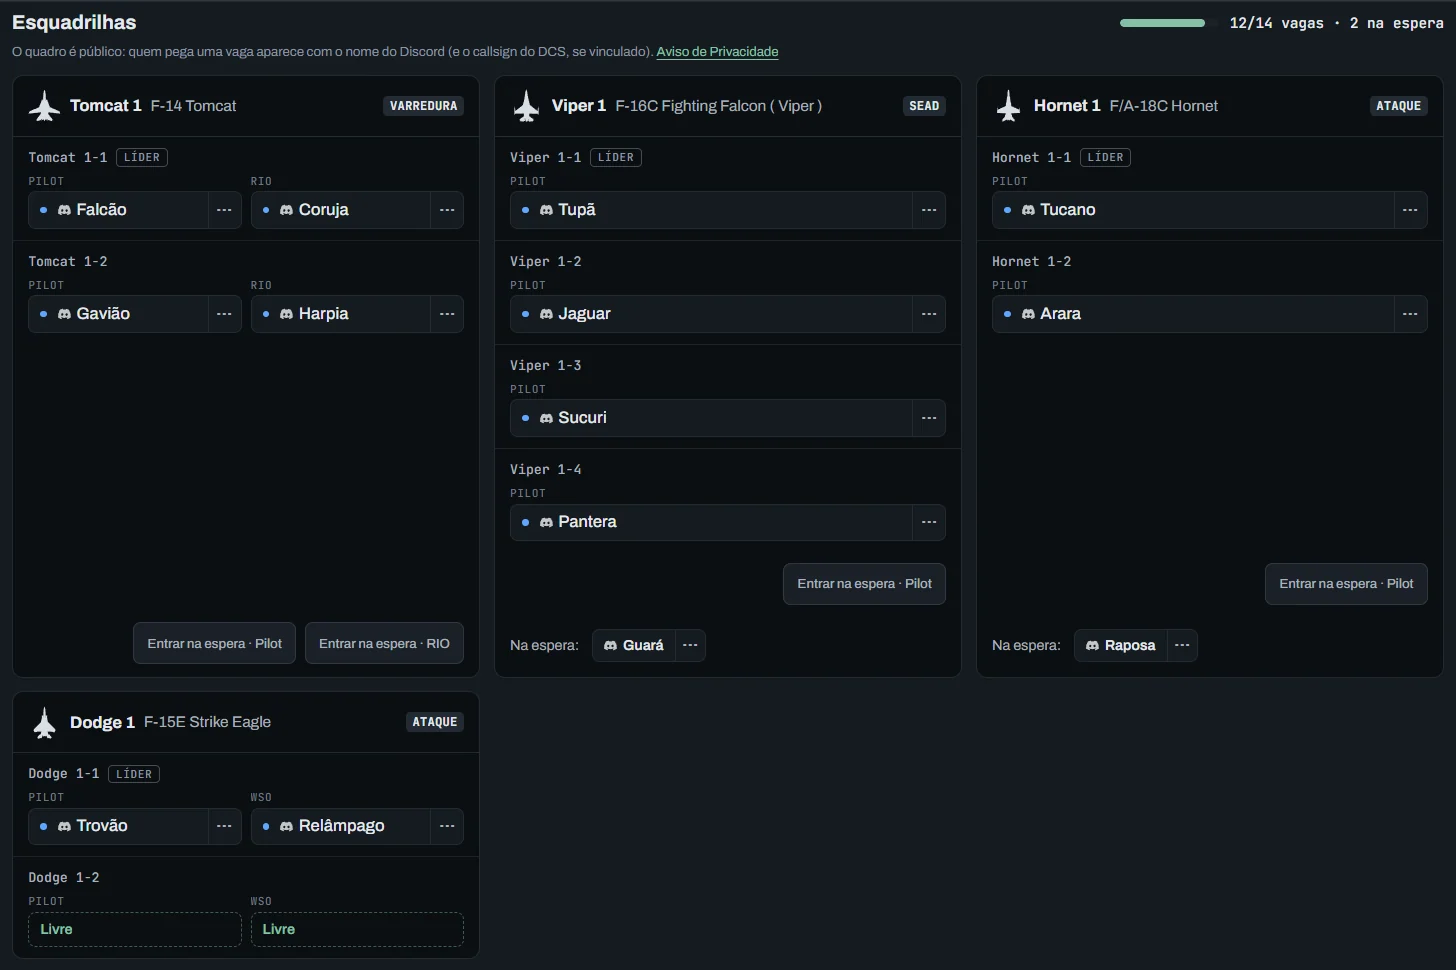Click the Discord icon beside Harpia

[286, 314]
